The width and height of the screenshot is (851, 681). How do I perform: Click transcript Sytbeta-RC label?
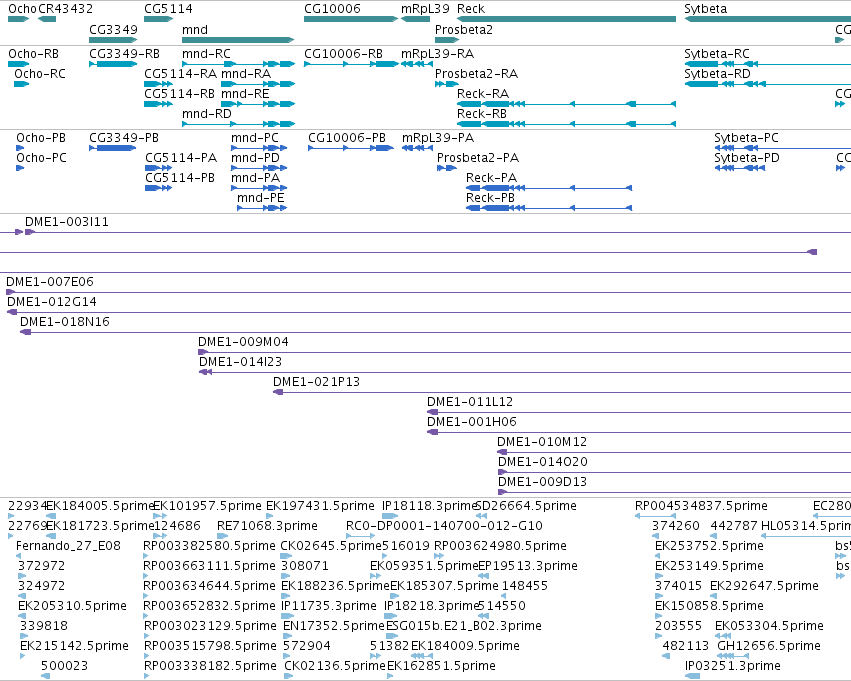[717, 54]
